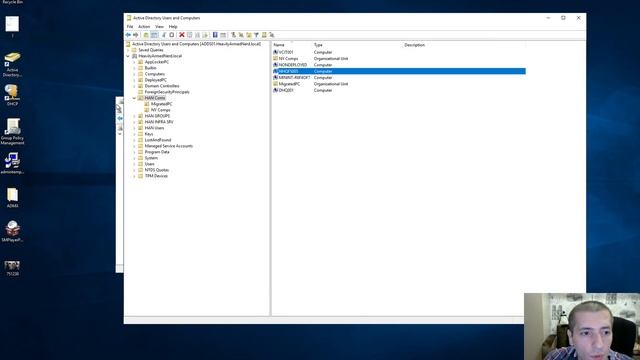Image resolution: width=640 pixels, height=360 pixels.
Task: Click the blue Help toolbar icon
Action: pos(215,35)
